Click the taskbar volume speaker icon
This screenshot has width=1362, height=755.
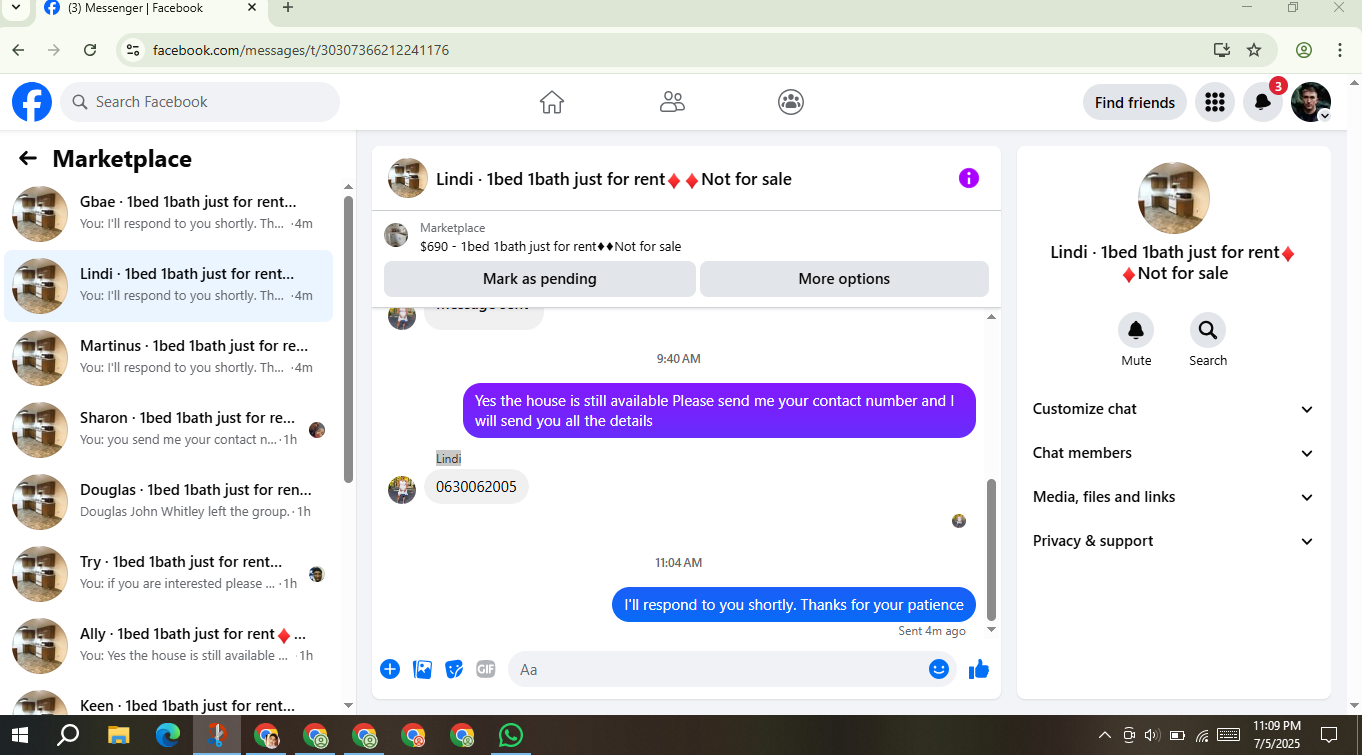(1151, 736)
